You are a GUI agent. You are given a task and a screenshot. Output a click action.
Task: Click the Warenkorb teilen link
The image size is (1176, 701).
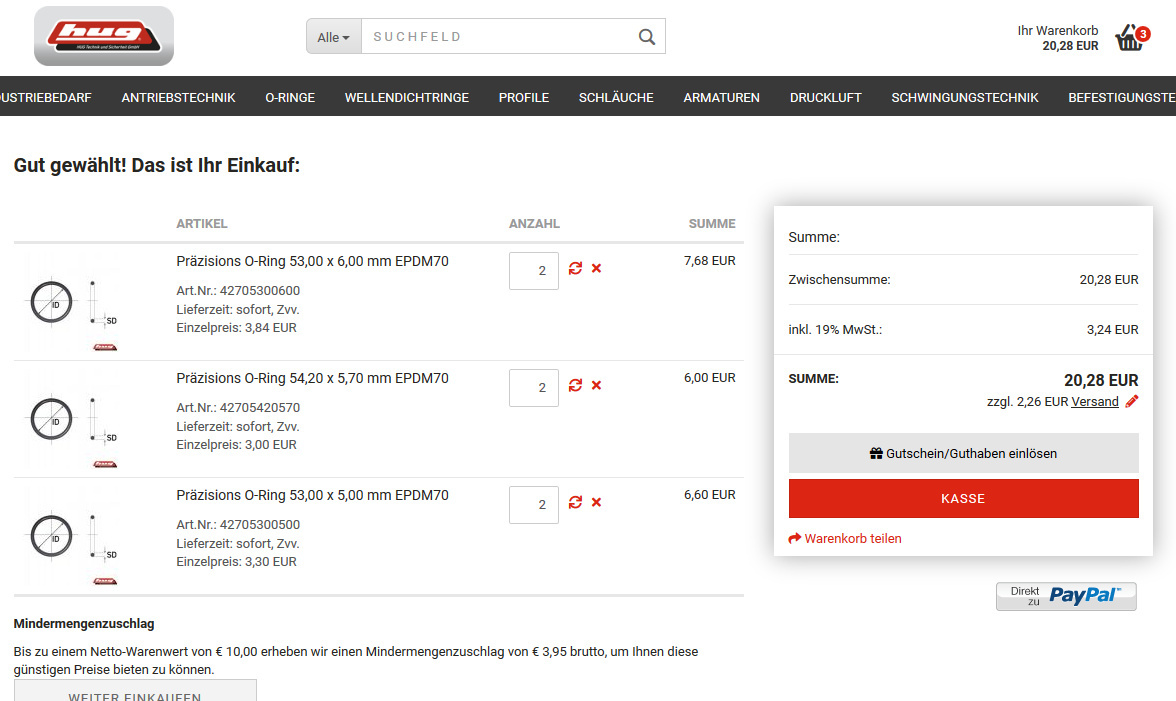coord(845,538)
